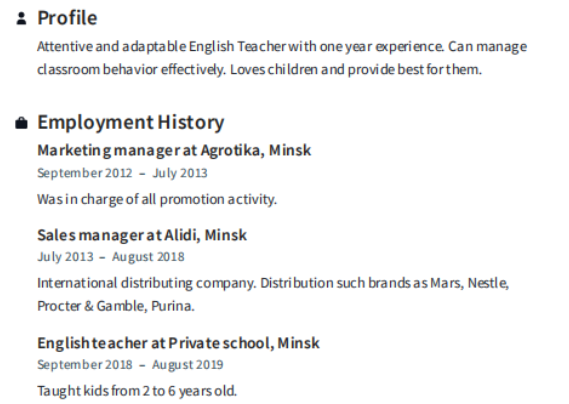This screenshot has height=404, width=569.
Task: Select the Profile section heading
Action: [x=67, y=18]
